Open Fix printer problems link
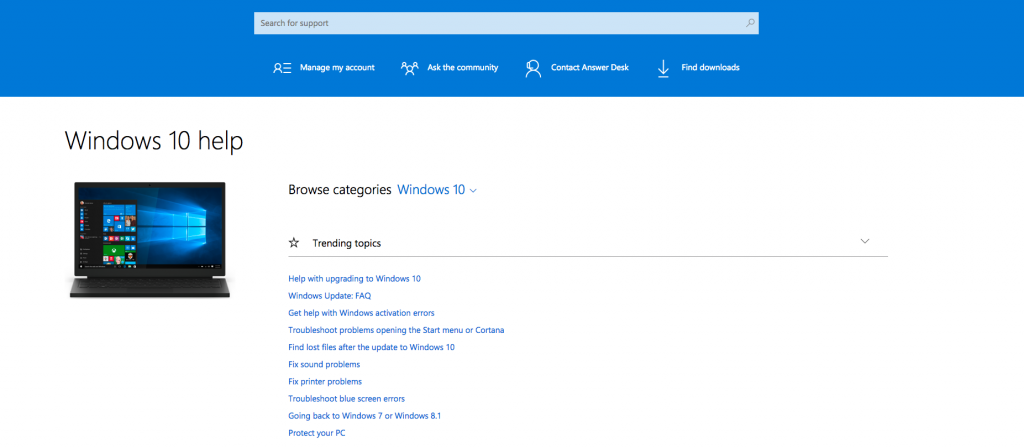Image resolution: width=1024 pixels, height=448 pixels. (x=325, y=381)
